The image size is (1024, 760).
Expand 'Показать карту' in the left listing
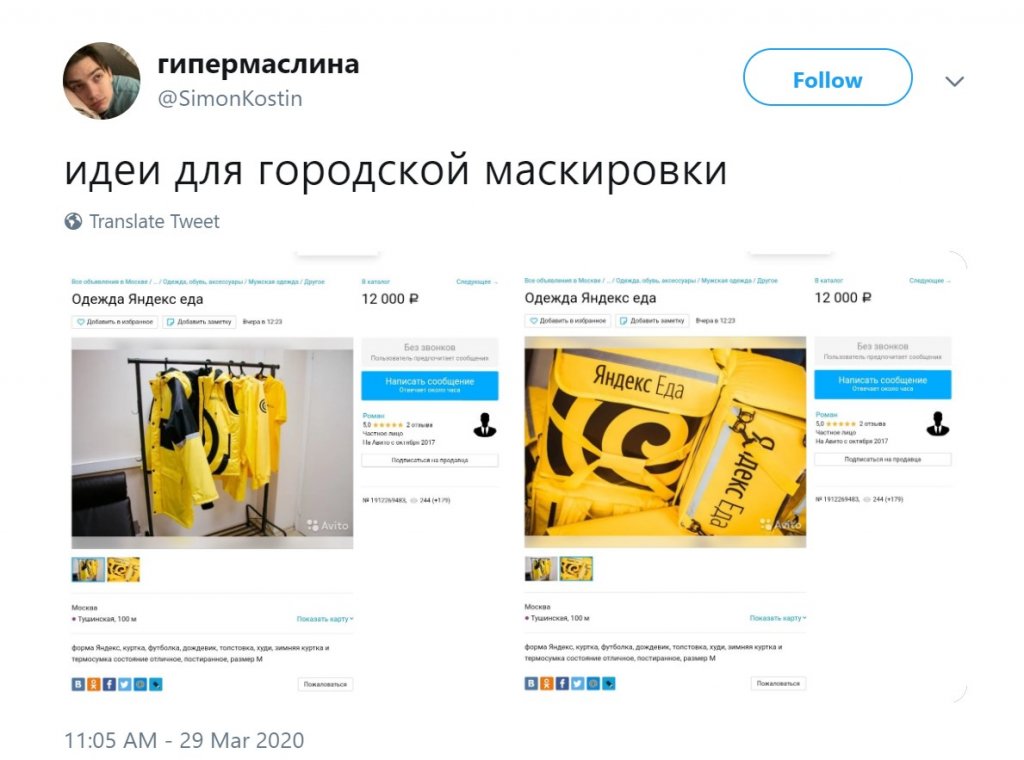click(325, 619)
